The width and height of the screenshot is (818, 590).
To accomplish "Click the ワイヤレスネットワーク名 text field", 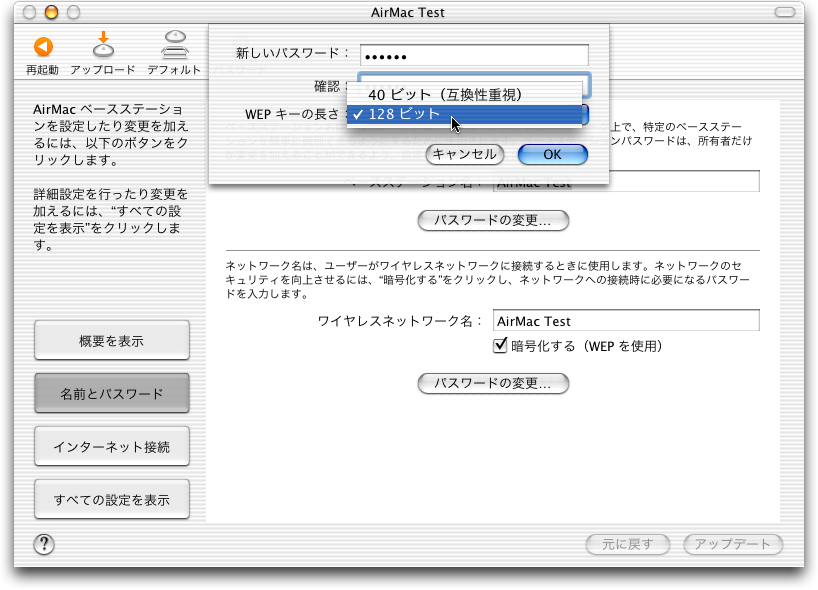I will click(x=625, y=321).
